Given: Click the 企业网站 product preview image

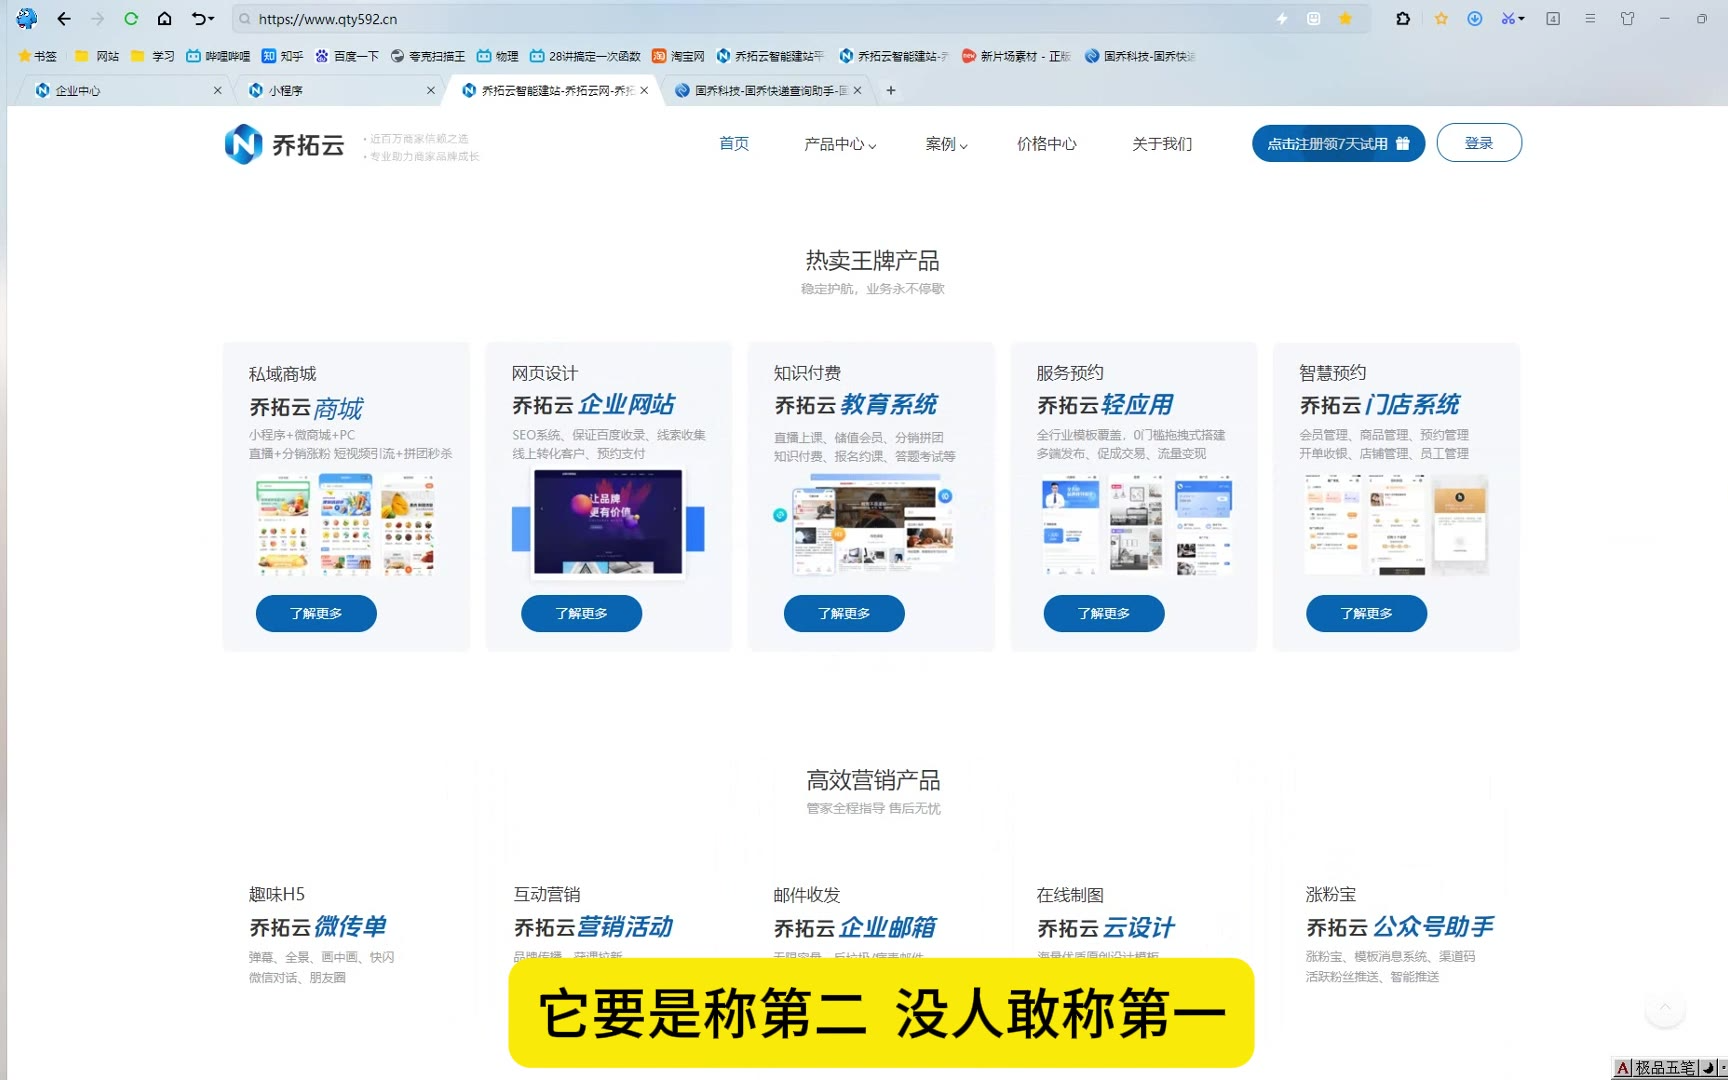Looking at the screenshot, I should pyautogui.click(x=608, y=524).
